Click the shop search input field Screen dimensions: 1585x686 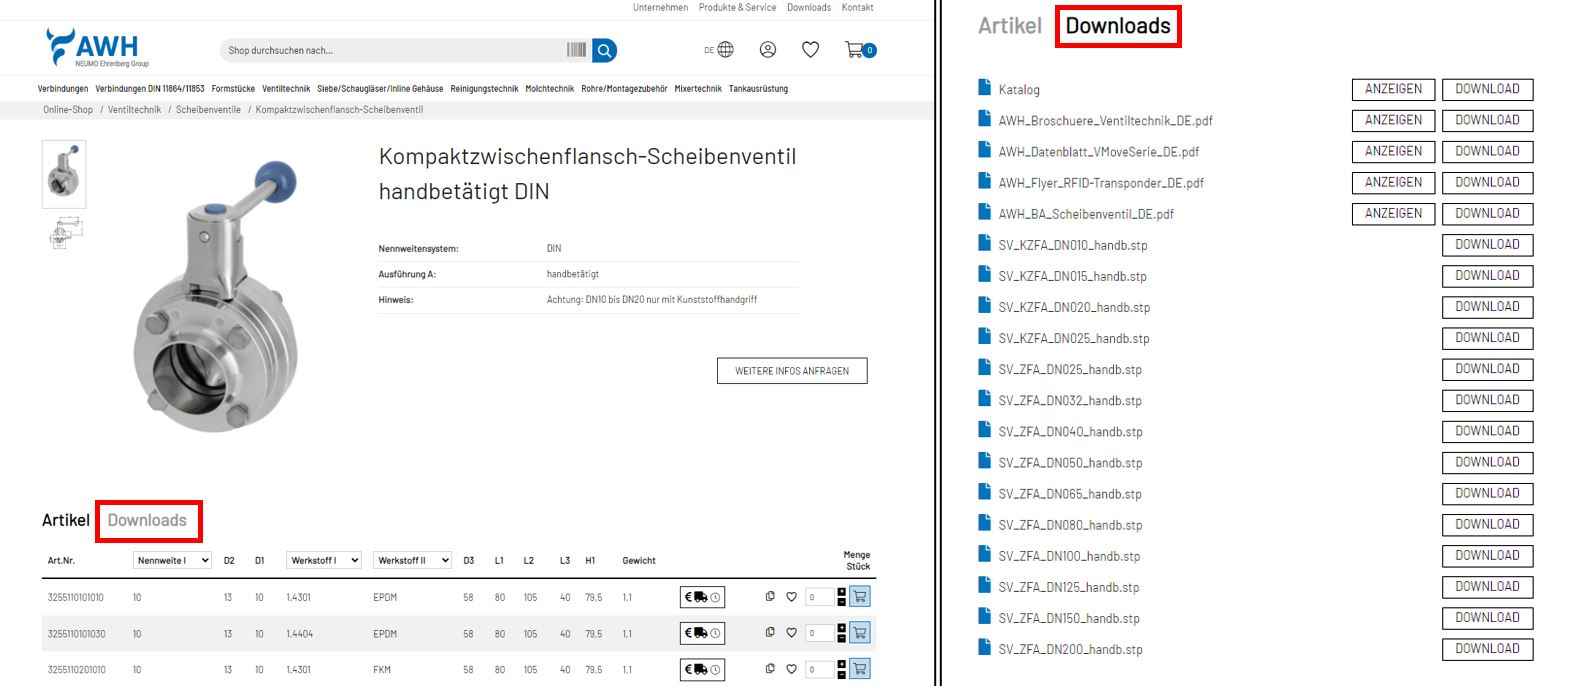click(x=390, y=50)
